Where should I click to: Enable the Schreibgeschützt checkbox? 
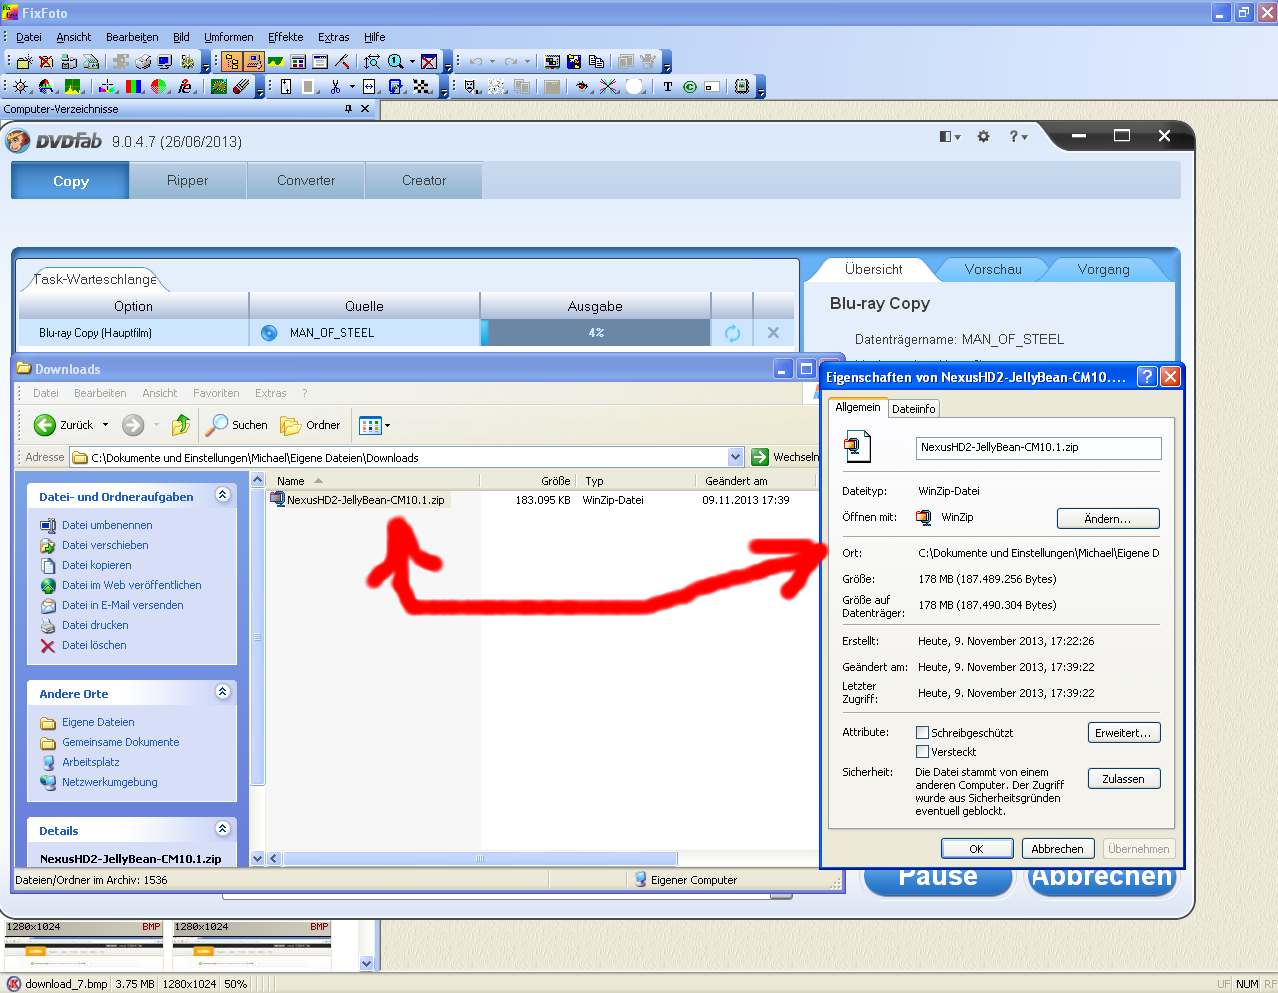922,733
